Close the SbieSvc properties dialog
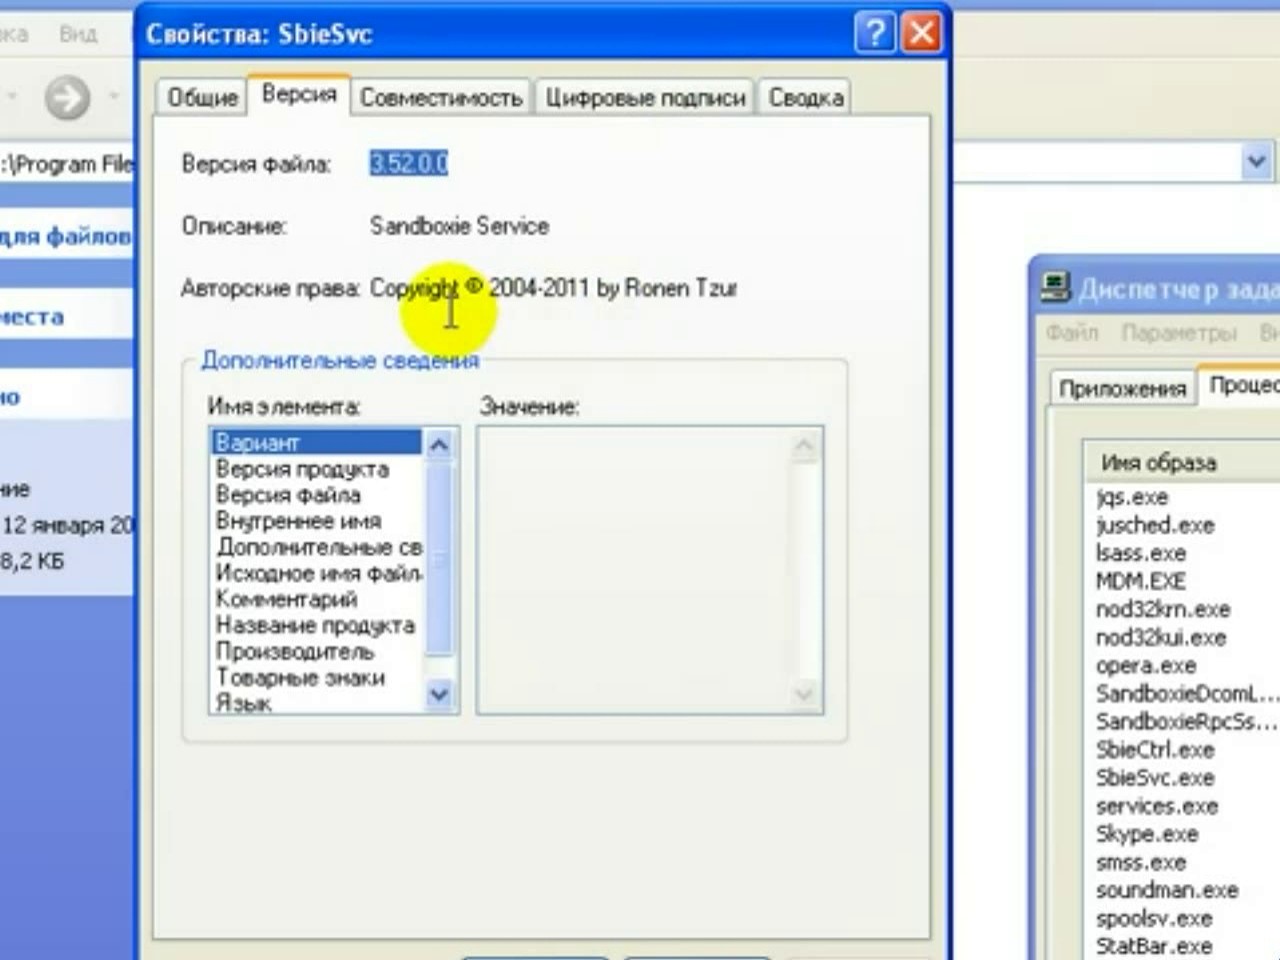The height and width of the screenshot is (960, 1280). (x=921, y=34)
